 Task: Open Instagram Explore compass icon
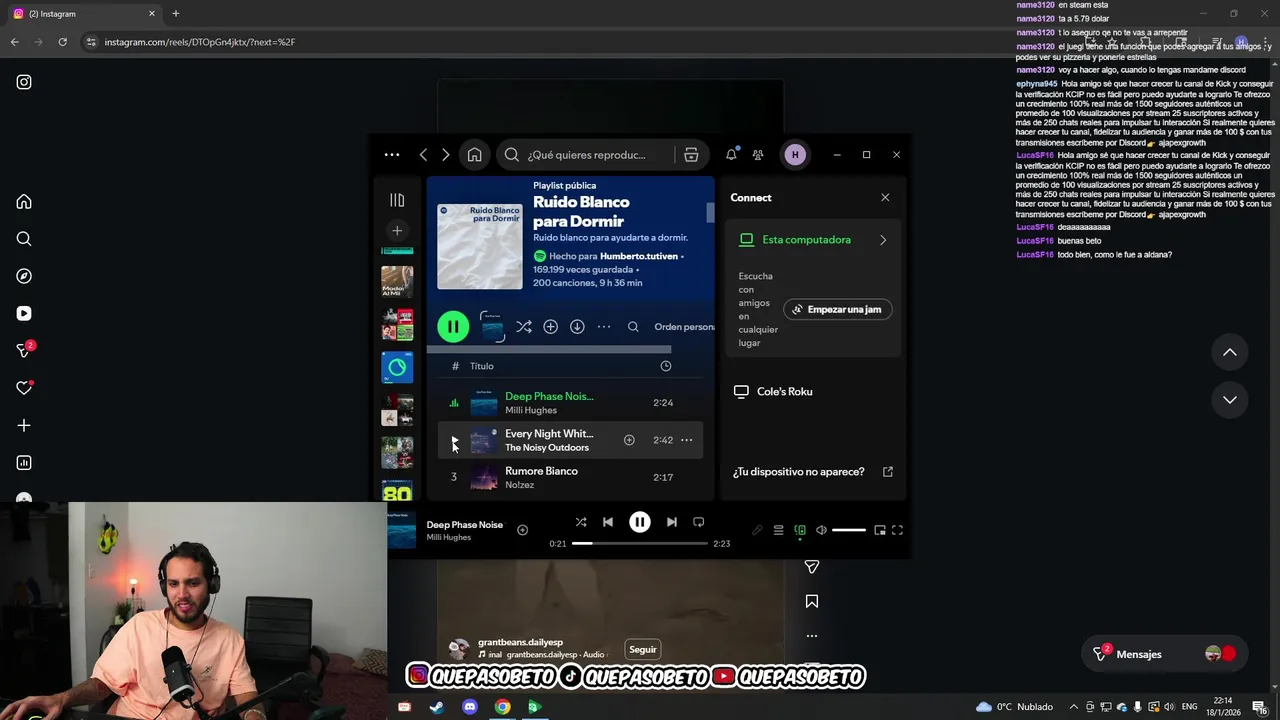(24, 276)
